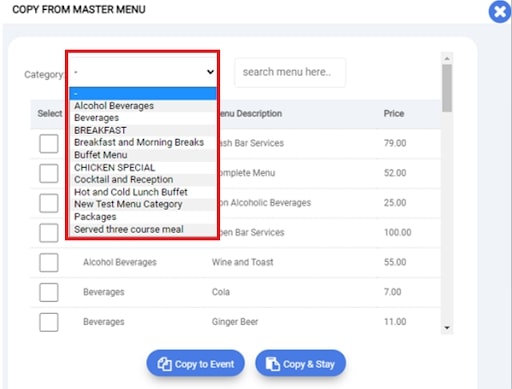Viewport: 512px width, 389px height.
Task: Click the Menu Description column header
Action: pos(250,114)
